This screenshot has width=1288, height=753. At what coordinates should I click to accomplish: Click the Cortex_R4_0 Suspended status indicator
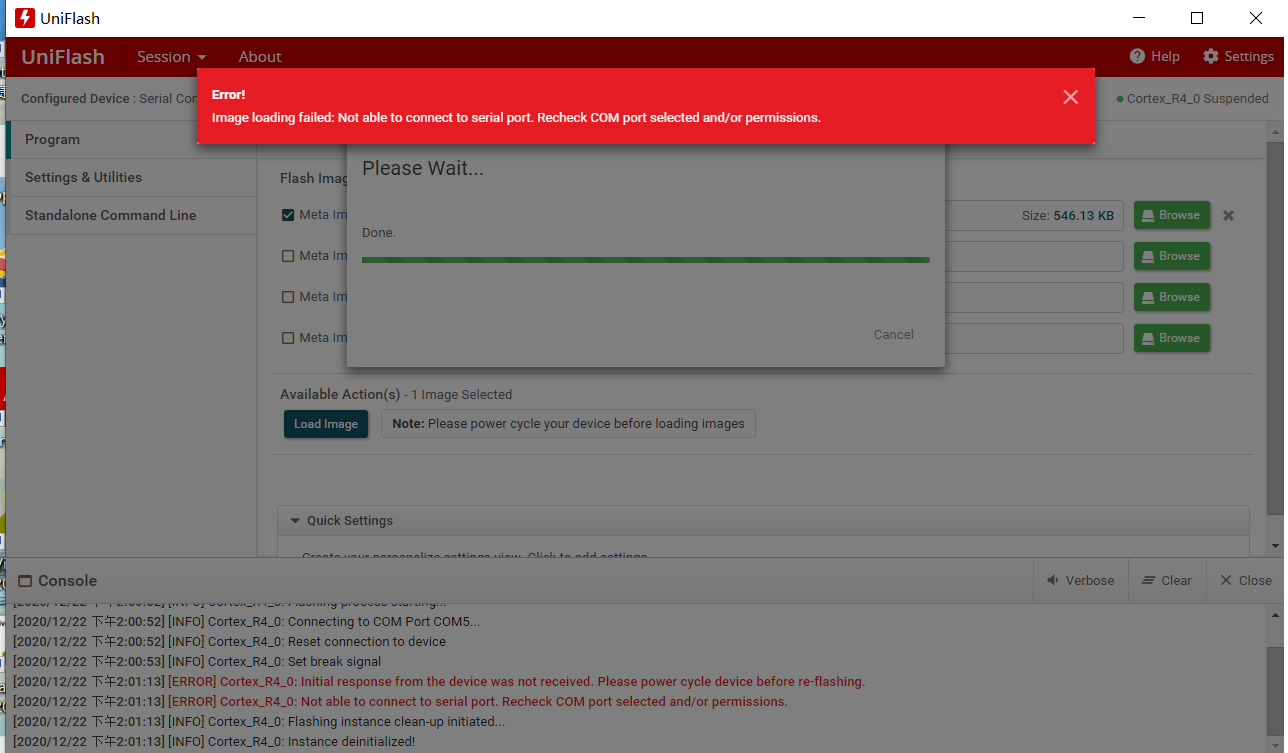point(1192,99)
